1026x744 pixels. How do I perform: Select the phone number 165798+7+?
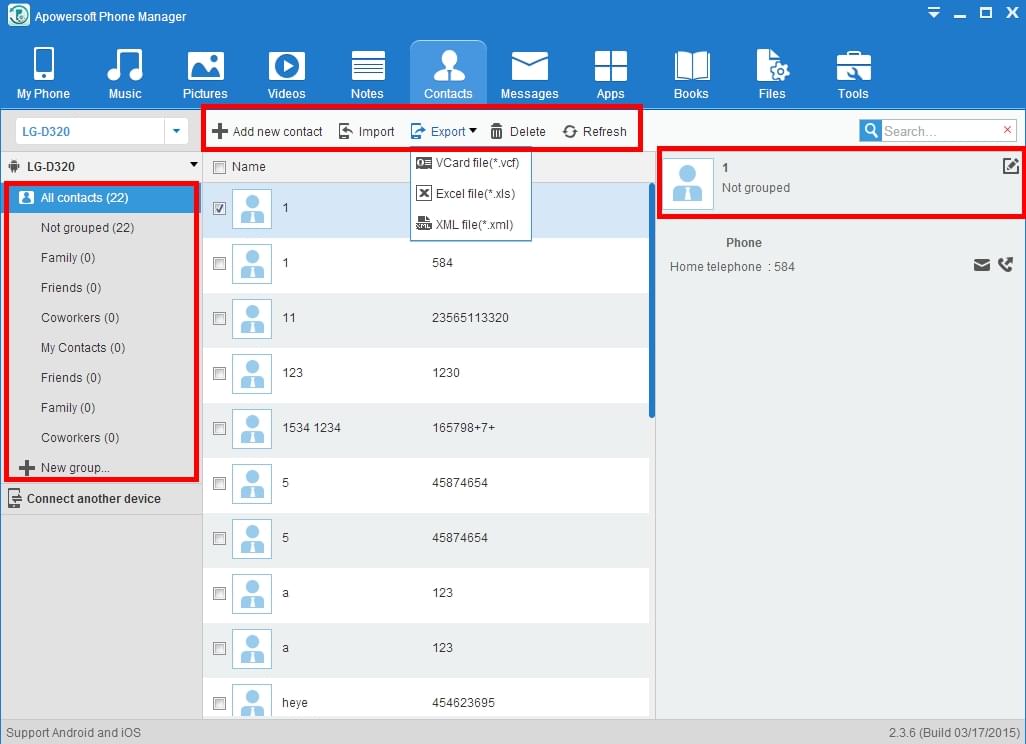(x=463, y=428)
